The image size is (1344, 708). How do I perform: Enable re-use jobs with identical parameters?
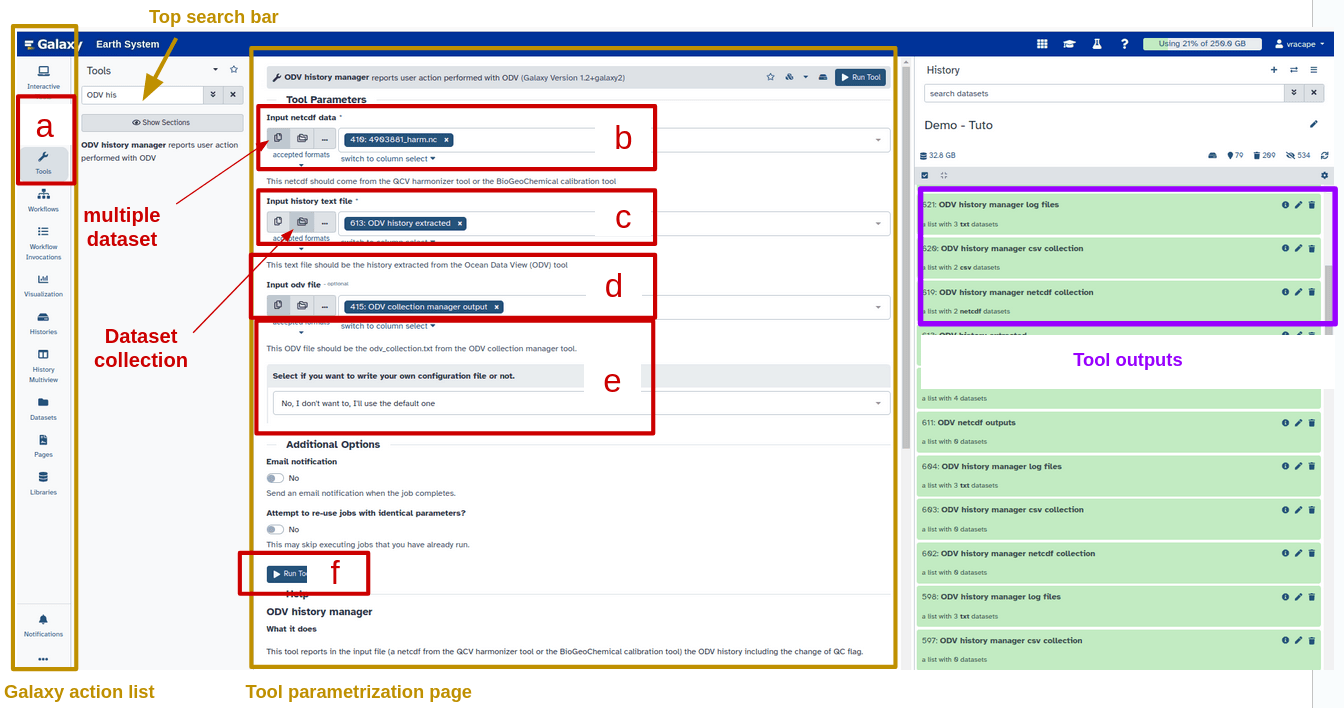click(x=275, y=529)
